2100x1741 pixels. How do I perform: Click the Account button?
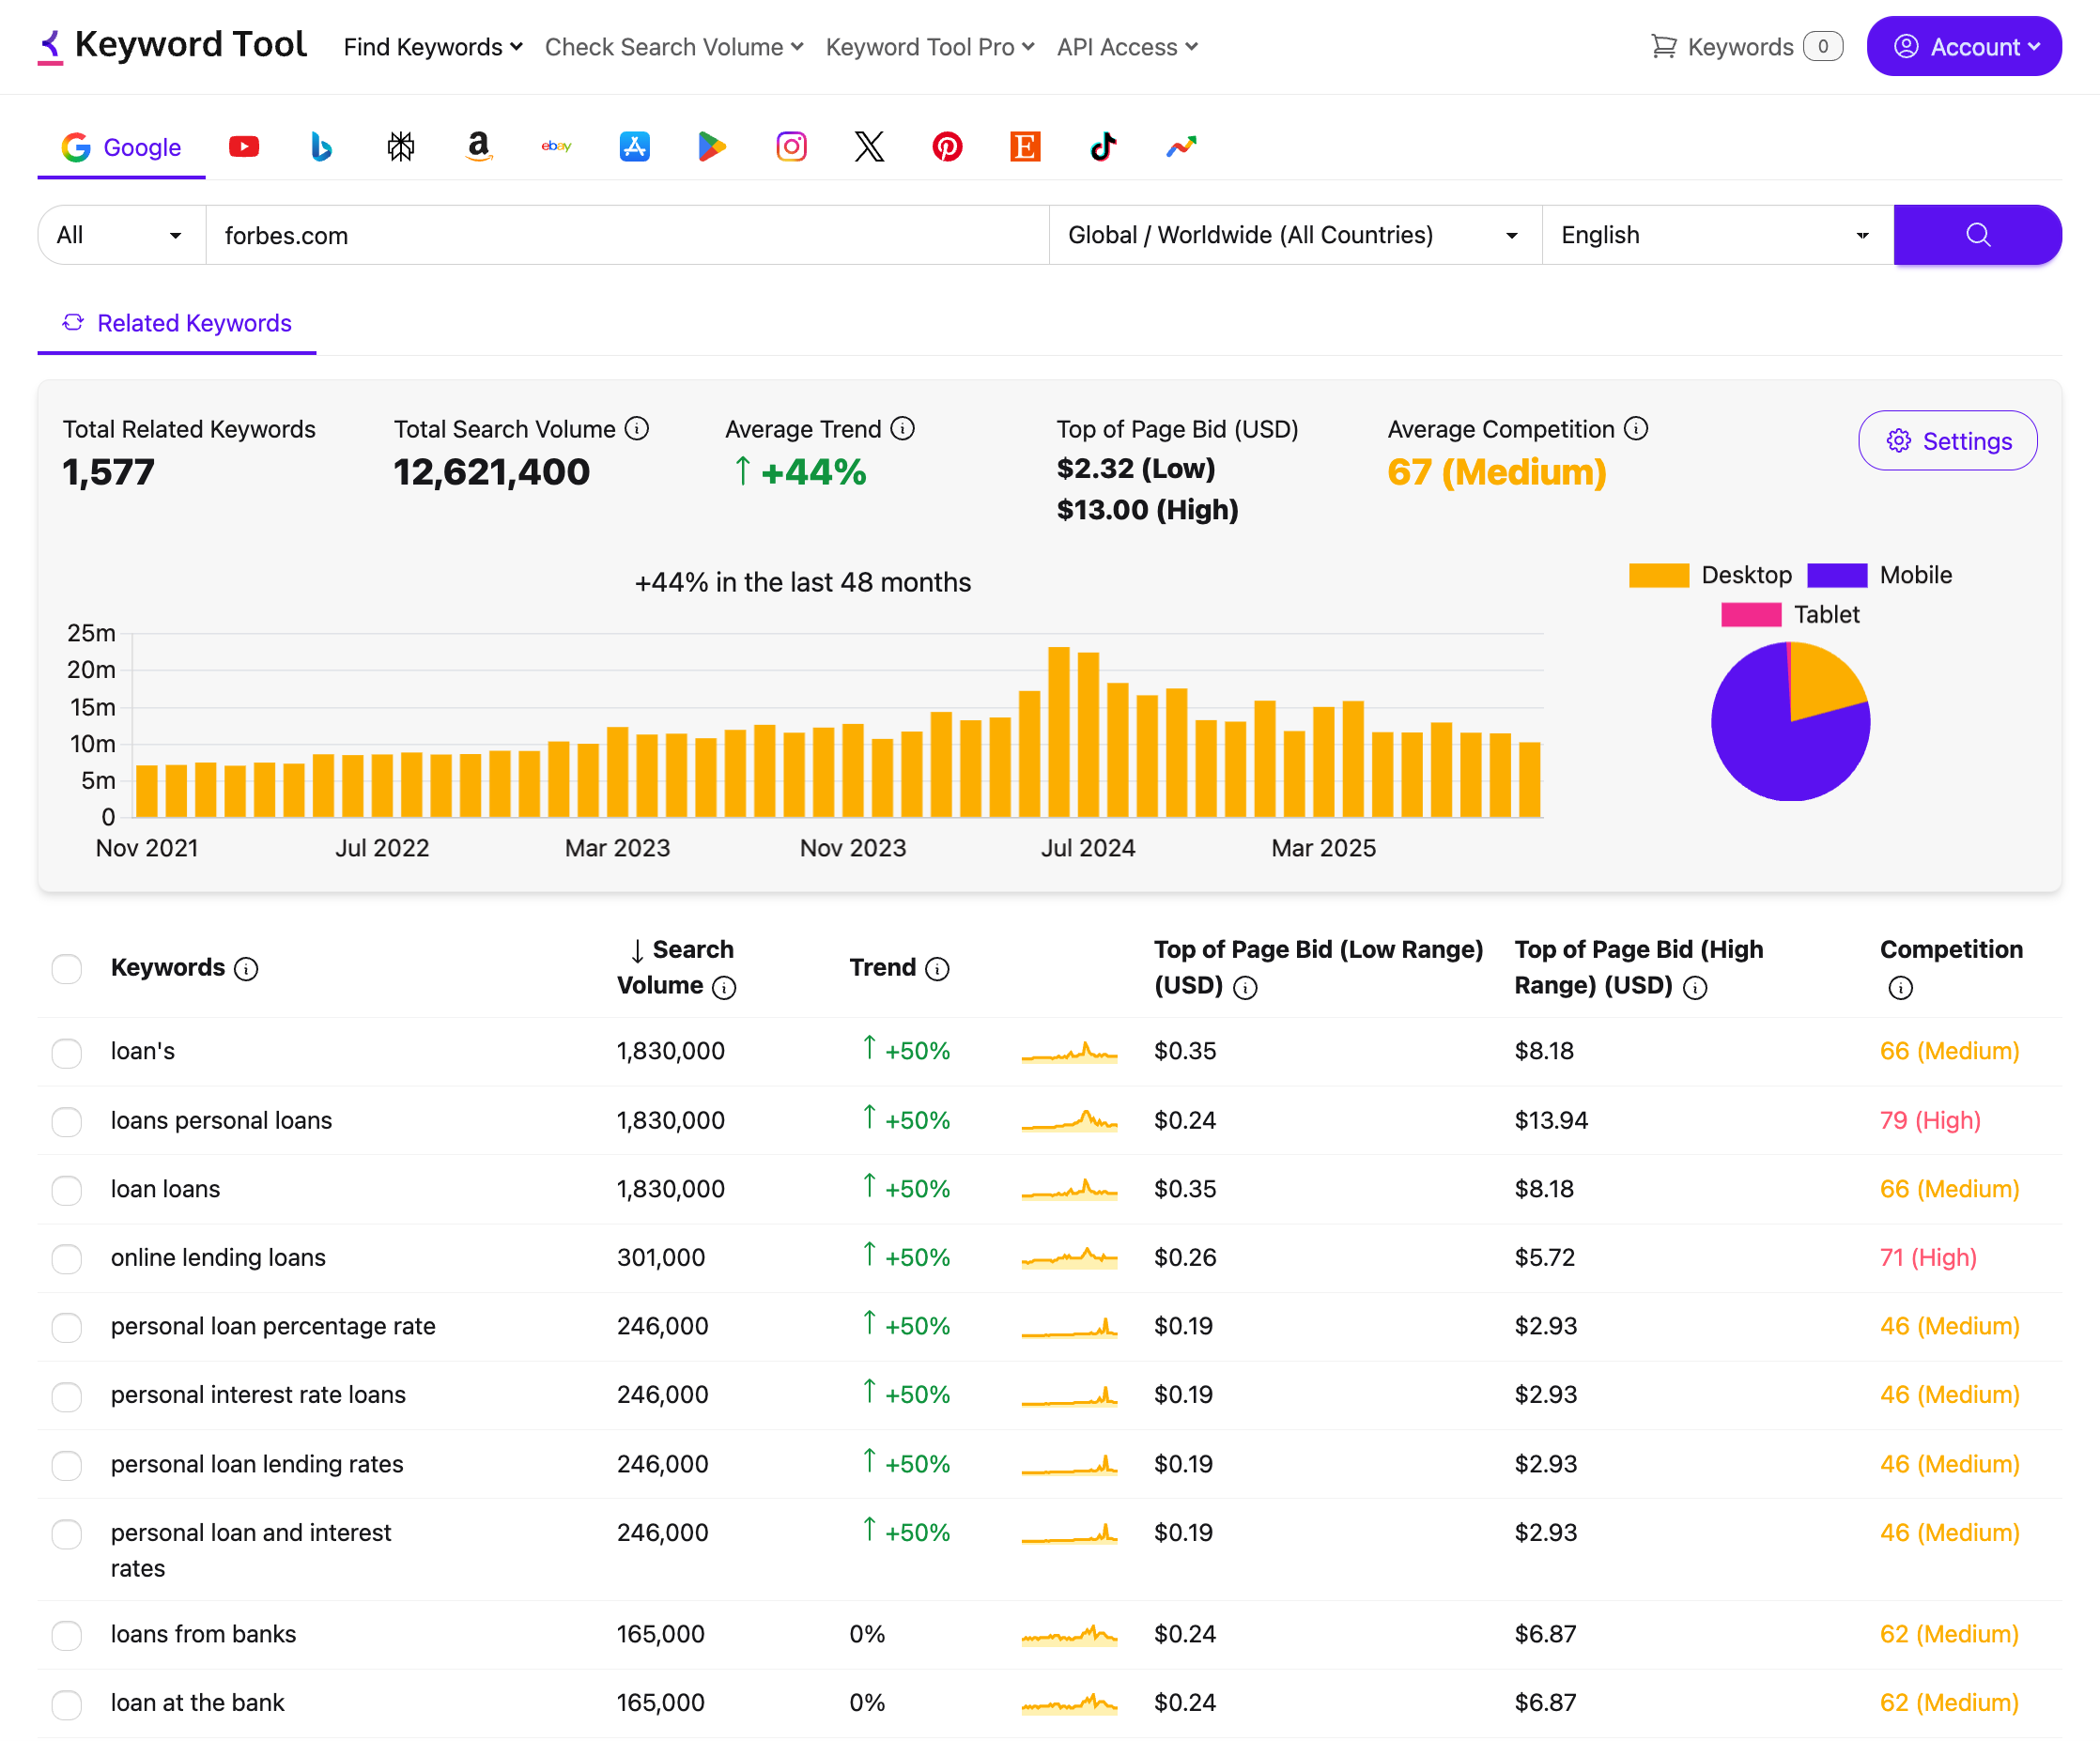tap(1963, 46)
